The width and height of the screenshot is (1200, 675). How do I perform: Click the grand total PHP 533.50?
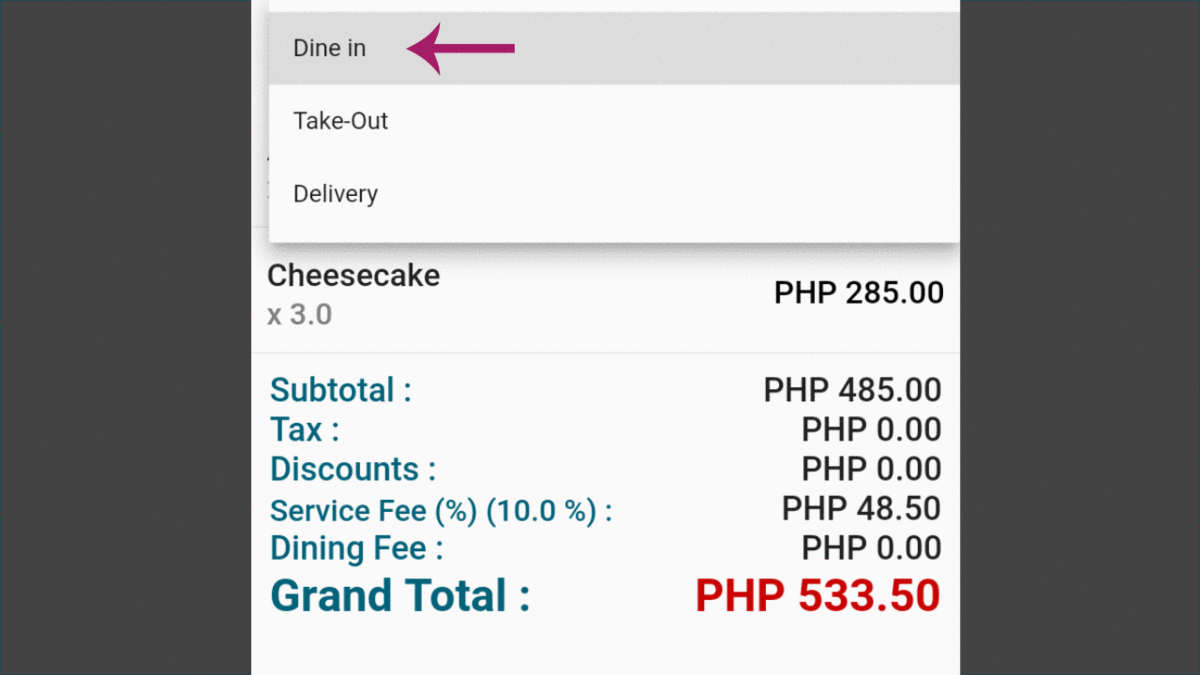[x=818, y=596]
